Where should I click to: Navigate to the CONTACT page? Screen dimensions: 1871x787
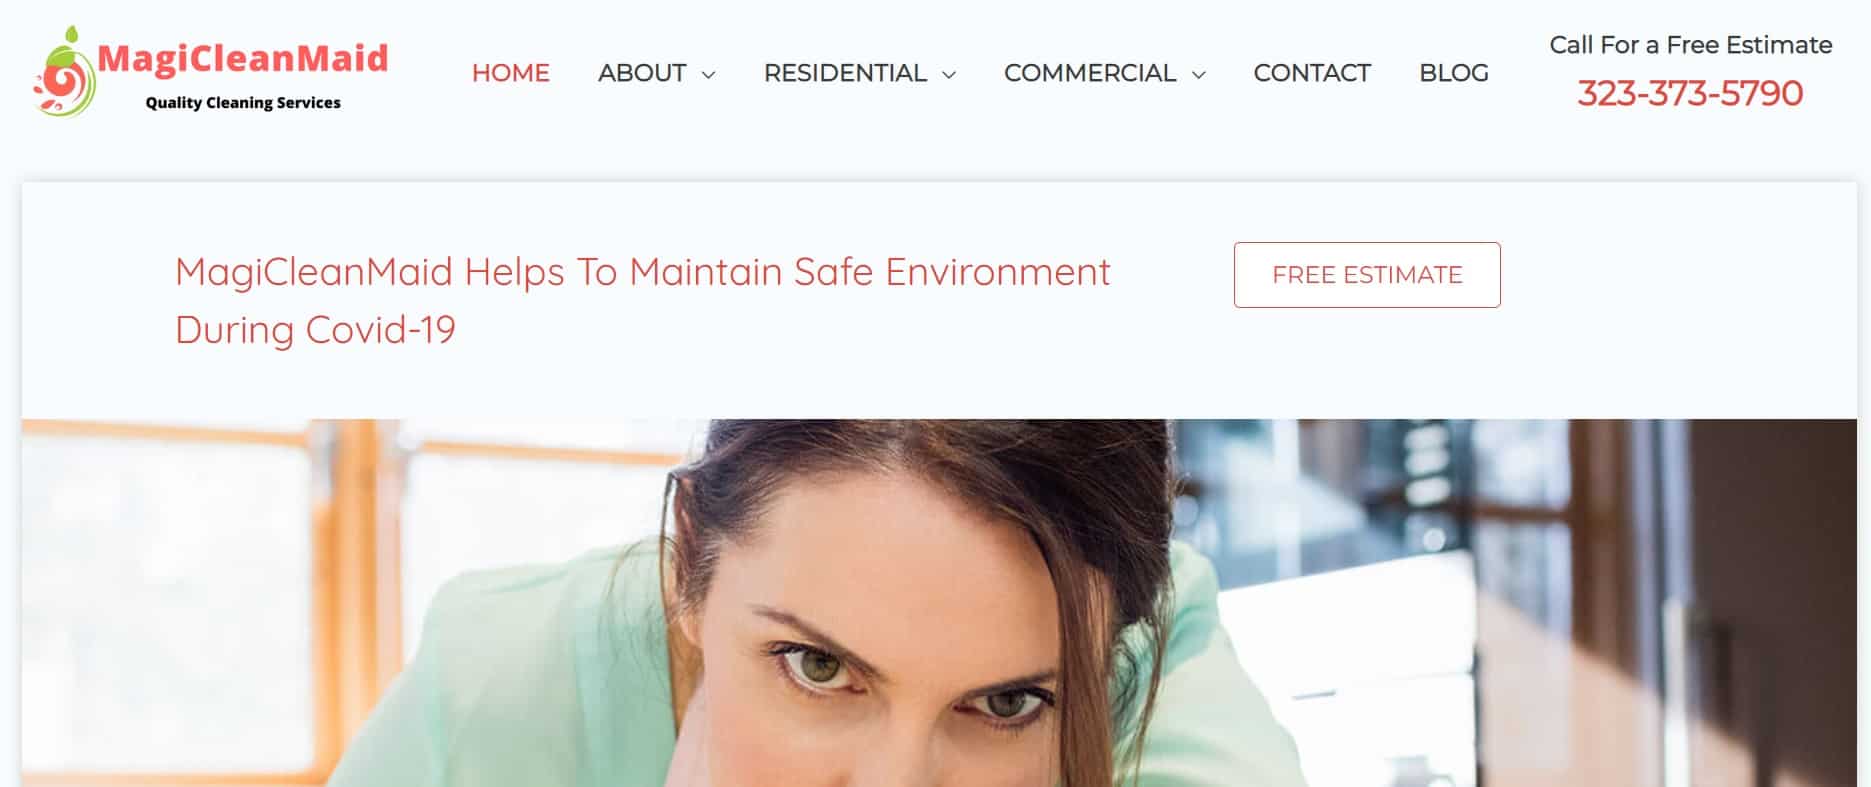[x=1312, y=73]
